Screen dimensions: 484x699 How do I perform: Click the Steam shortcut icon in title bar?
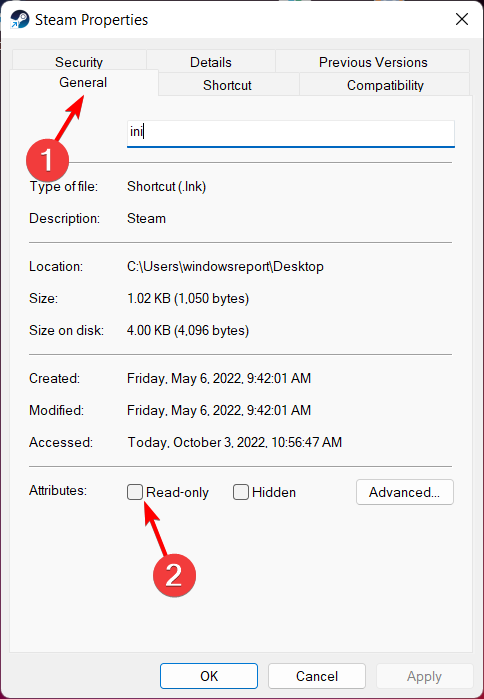point(19,20)
